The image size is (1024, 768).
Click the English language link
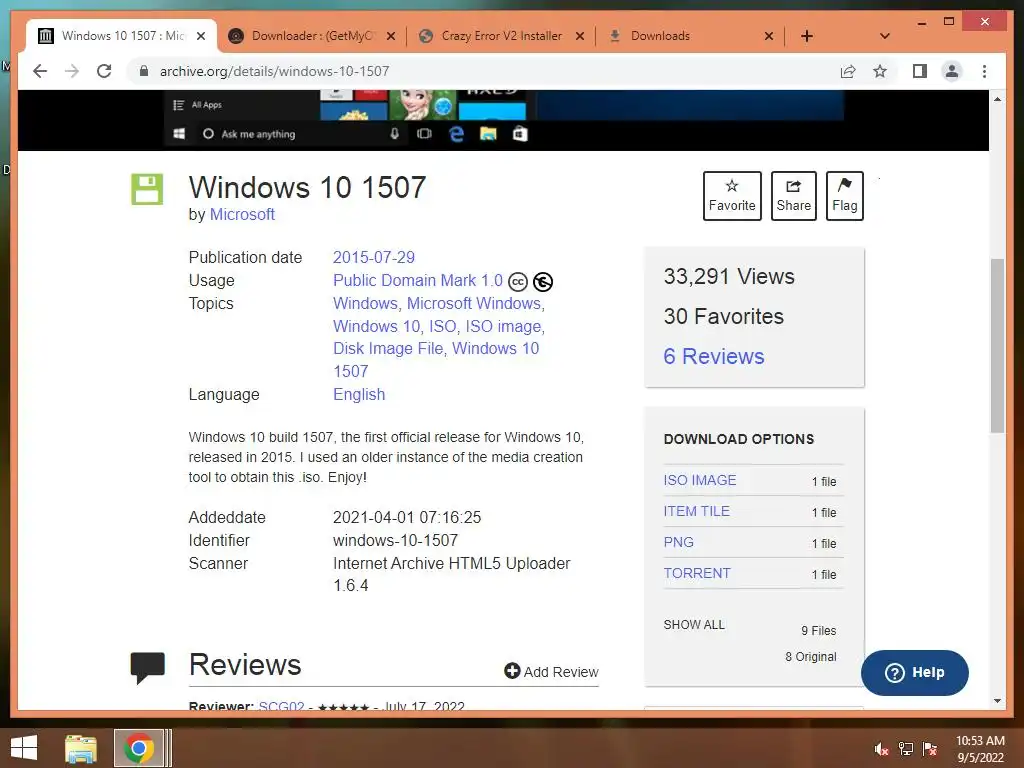[x=359, y=394]
